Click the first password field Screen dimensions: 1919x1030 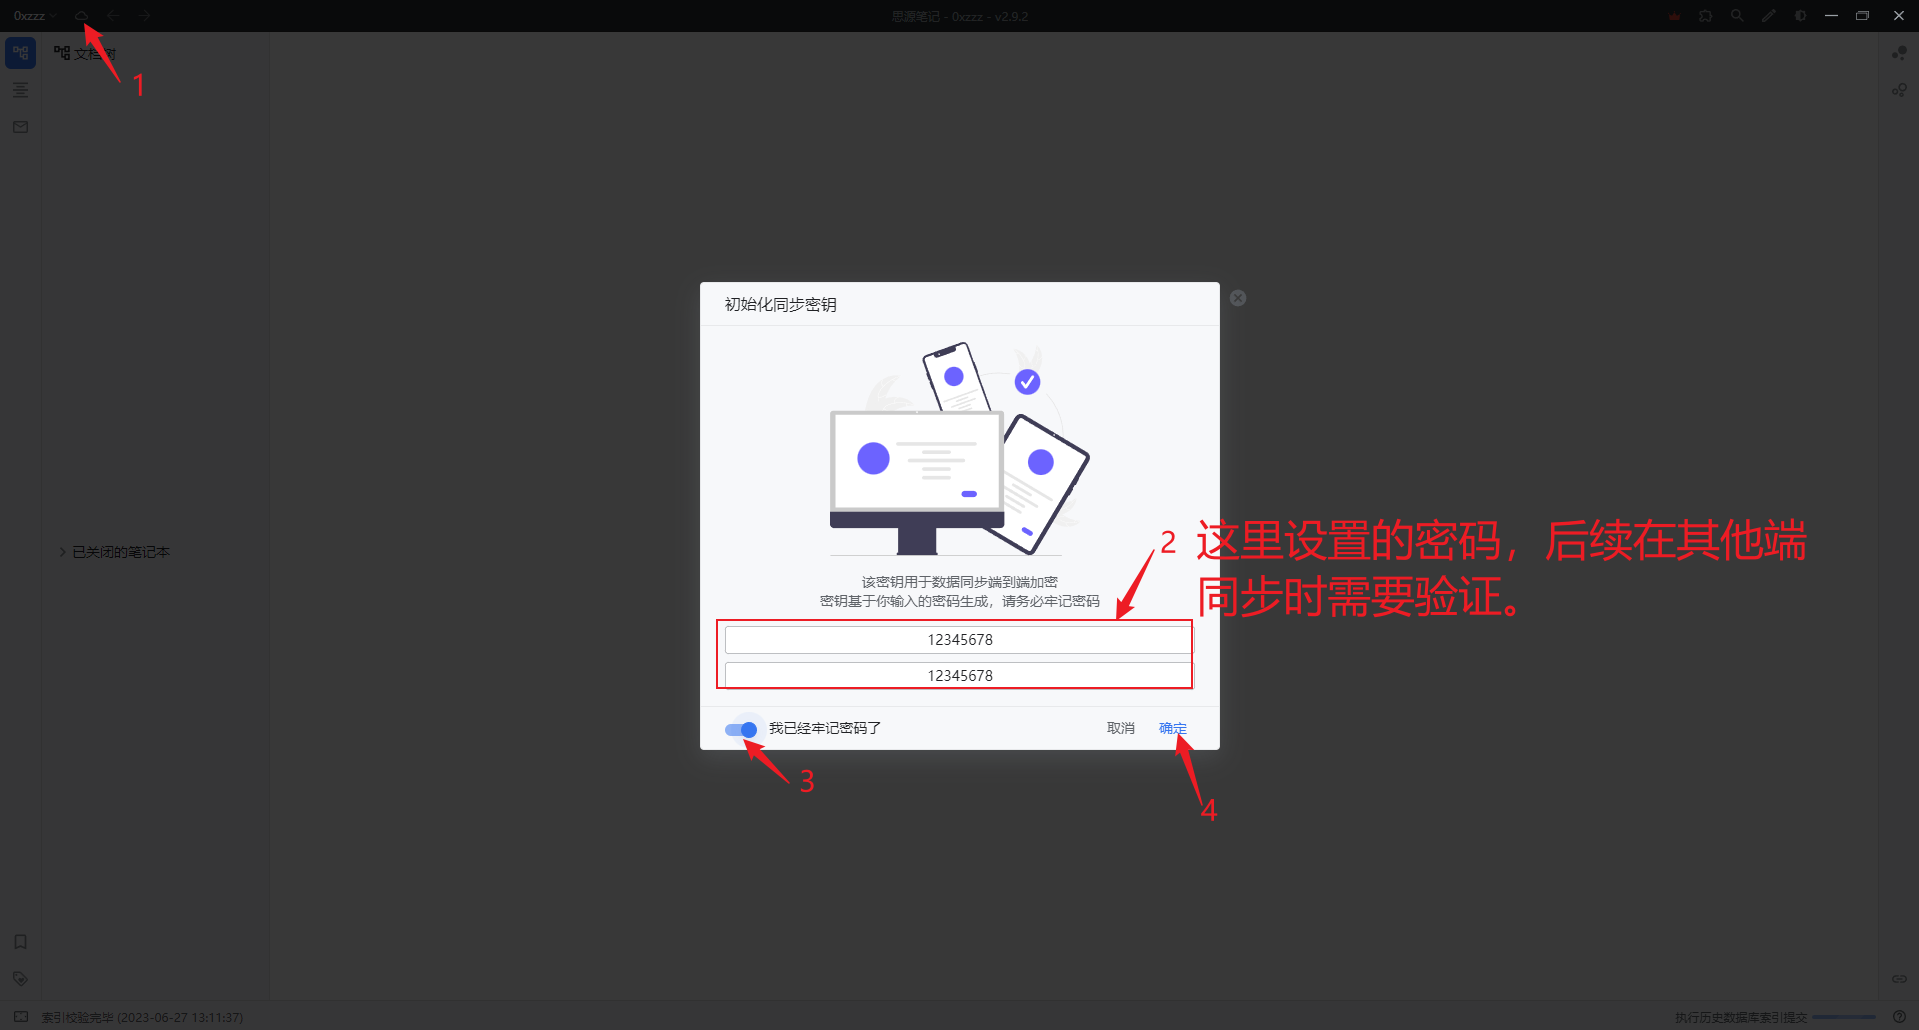pos(958,640)
